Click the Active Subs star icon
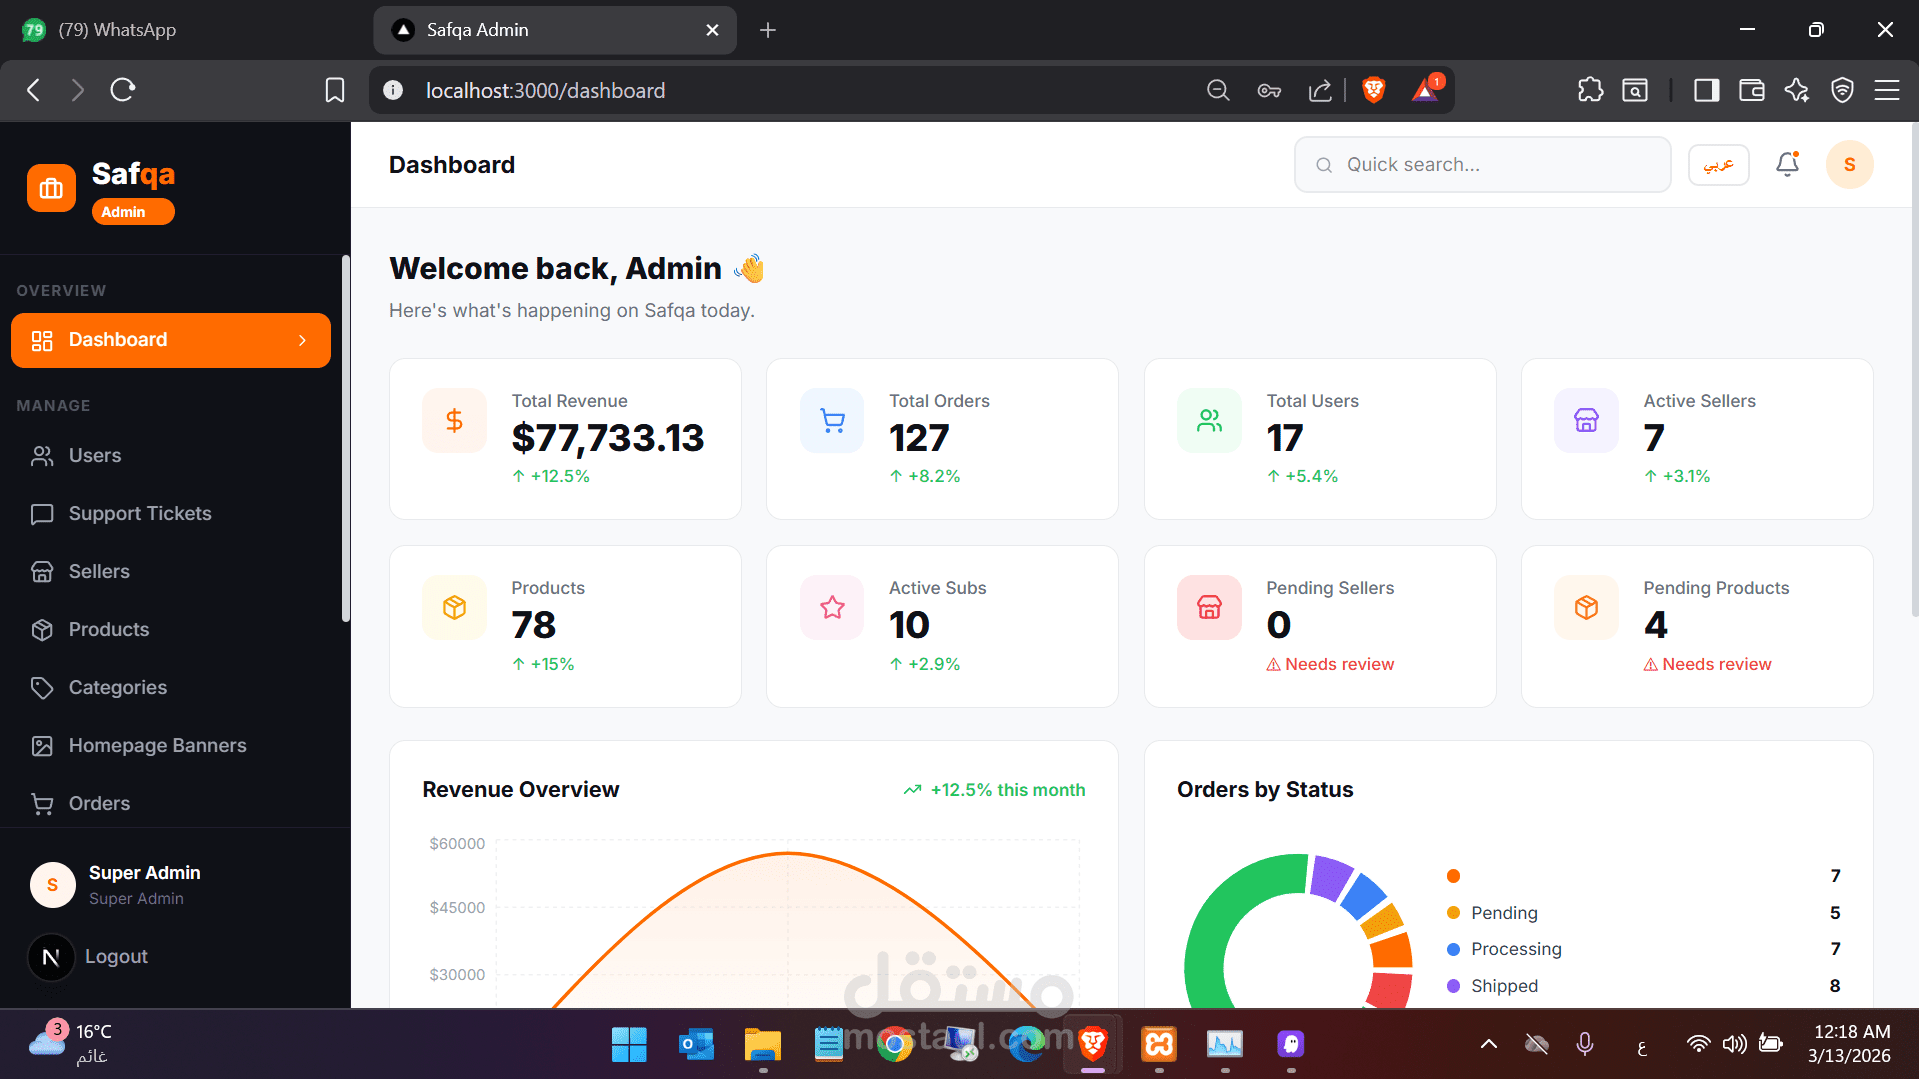The image size is (1919, 1079). point(832,607)
